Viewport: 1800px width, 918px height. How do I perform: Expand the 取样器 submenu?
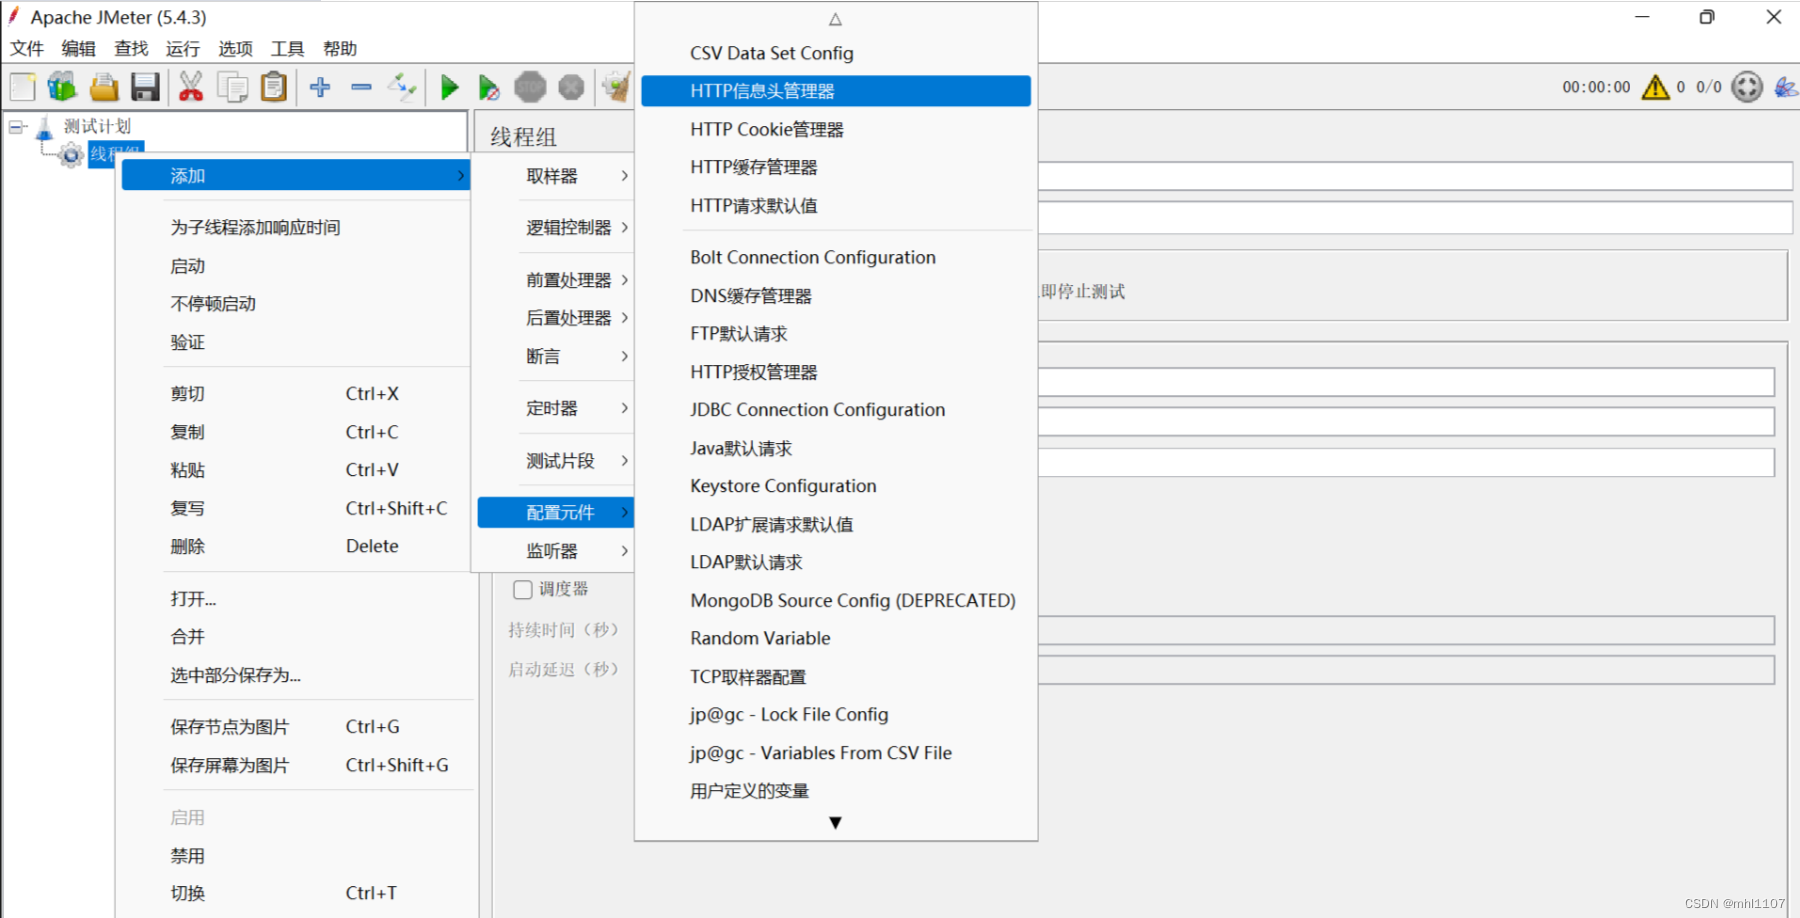(x=555, y=176)
